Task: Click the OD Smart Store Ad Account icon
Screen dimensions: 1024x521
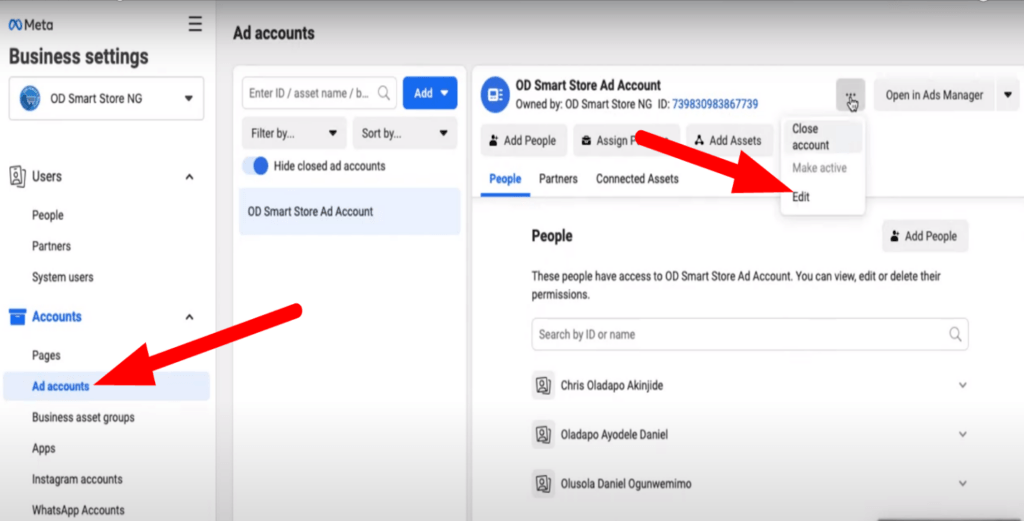Action: [495, 95]
